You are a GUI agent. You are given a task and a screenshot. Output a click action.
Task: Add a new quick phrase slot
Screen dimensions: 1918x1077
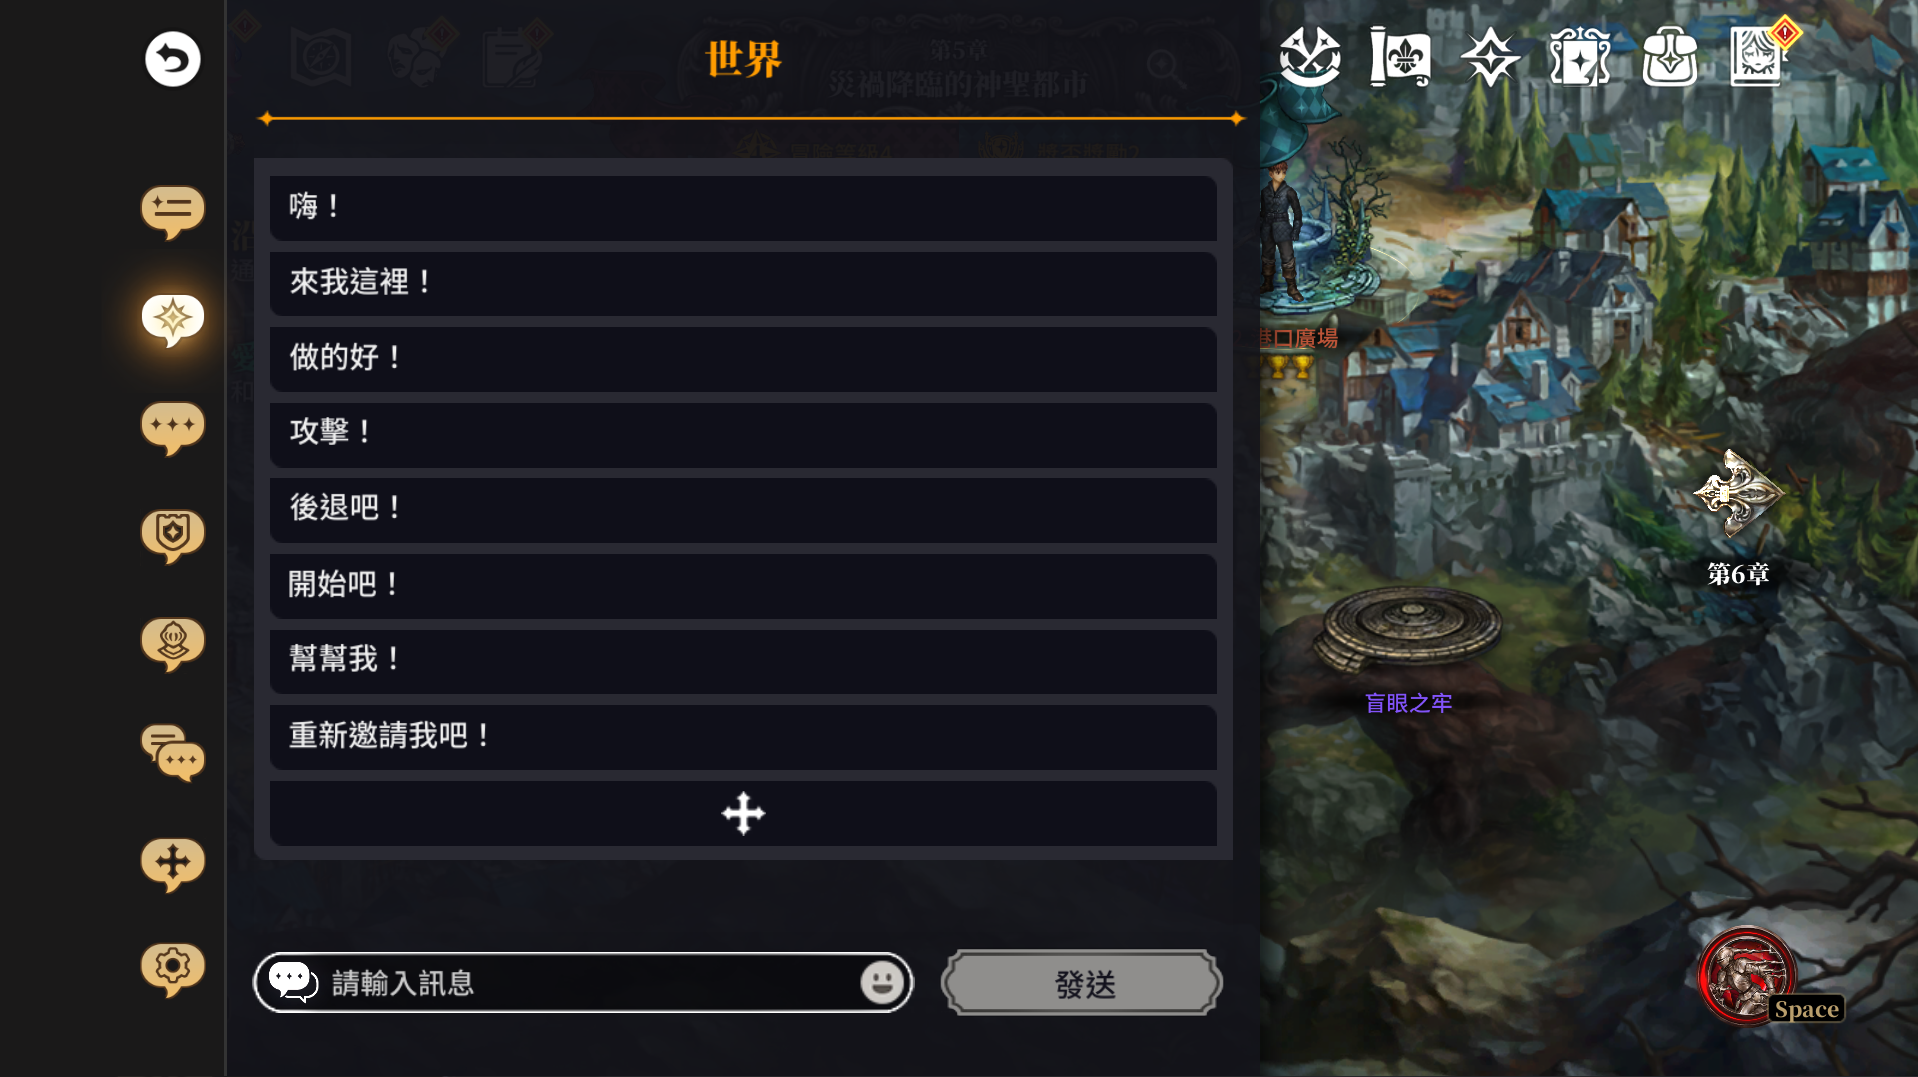point(743,813)
